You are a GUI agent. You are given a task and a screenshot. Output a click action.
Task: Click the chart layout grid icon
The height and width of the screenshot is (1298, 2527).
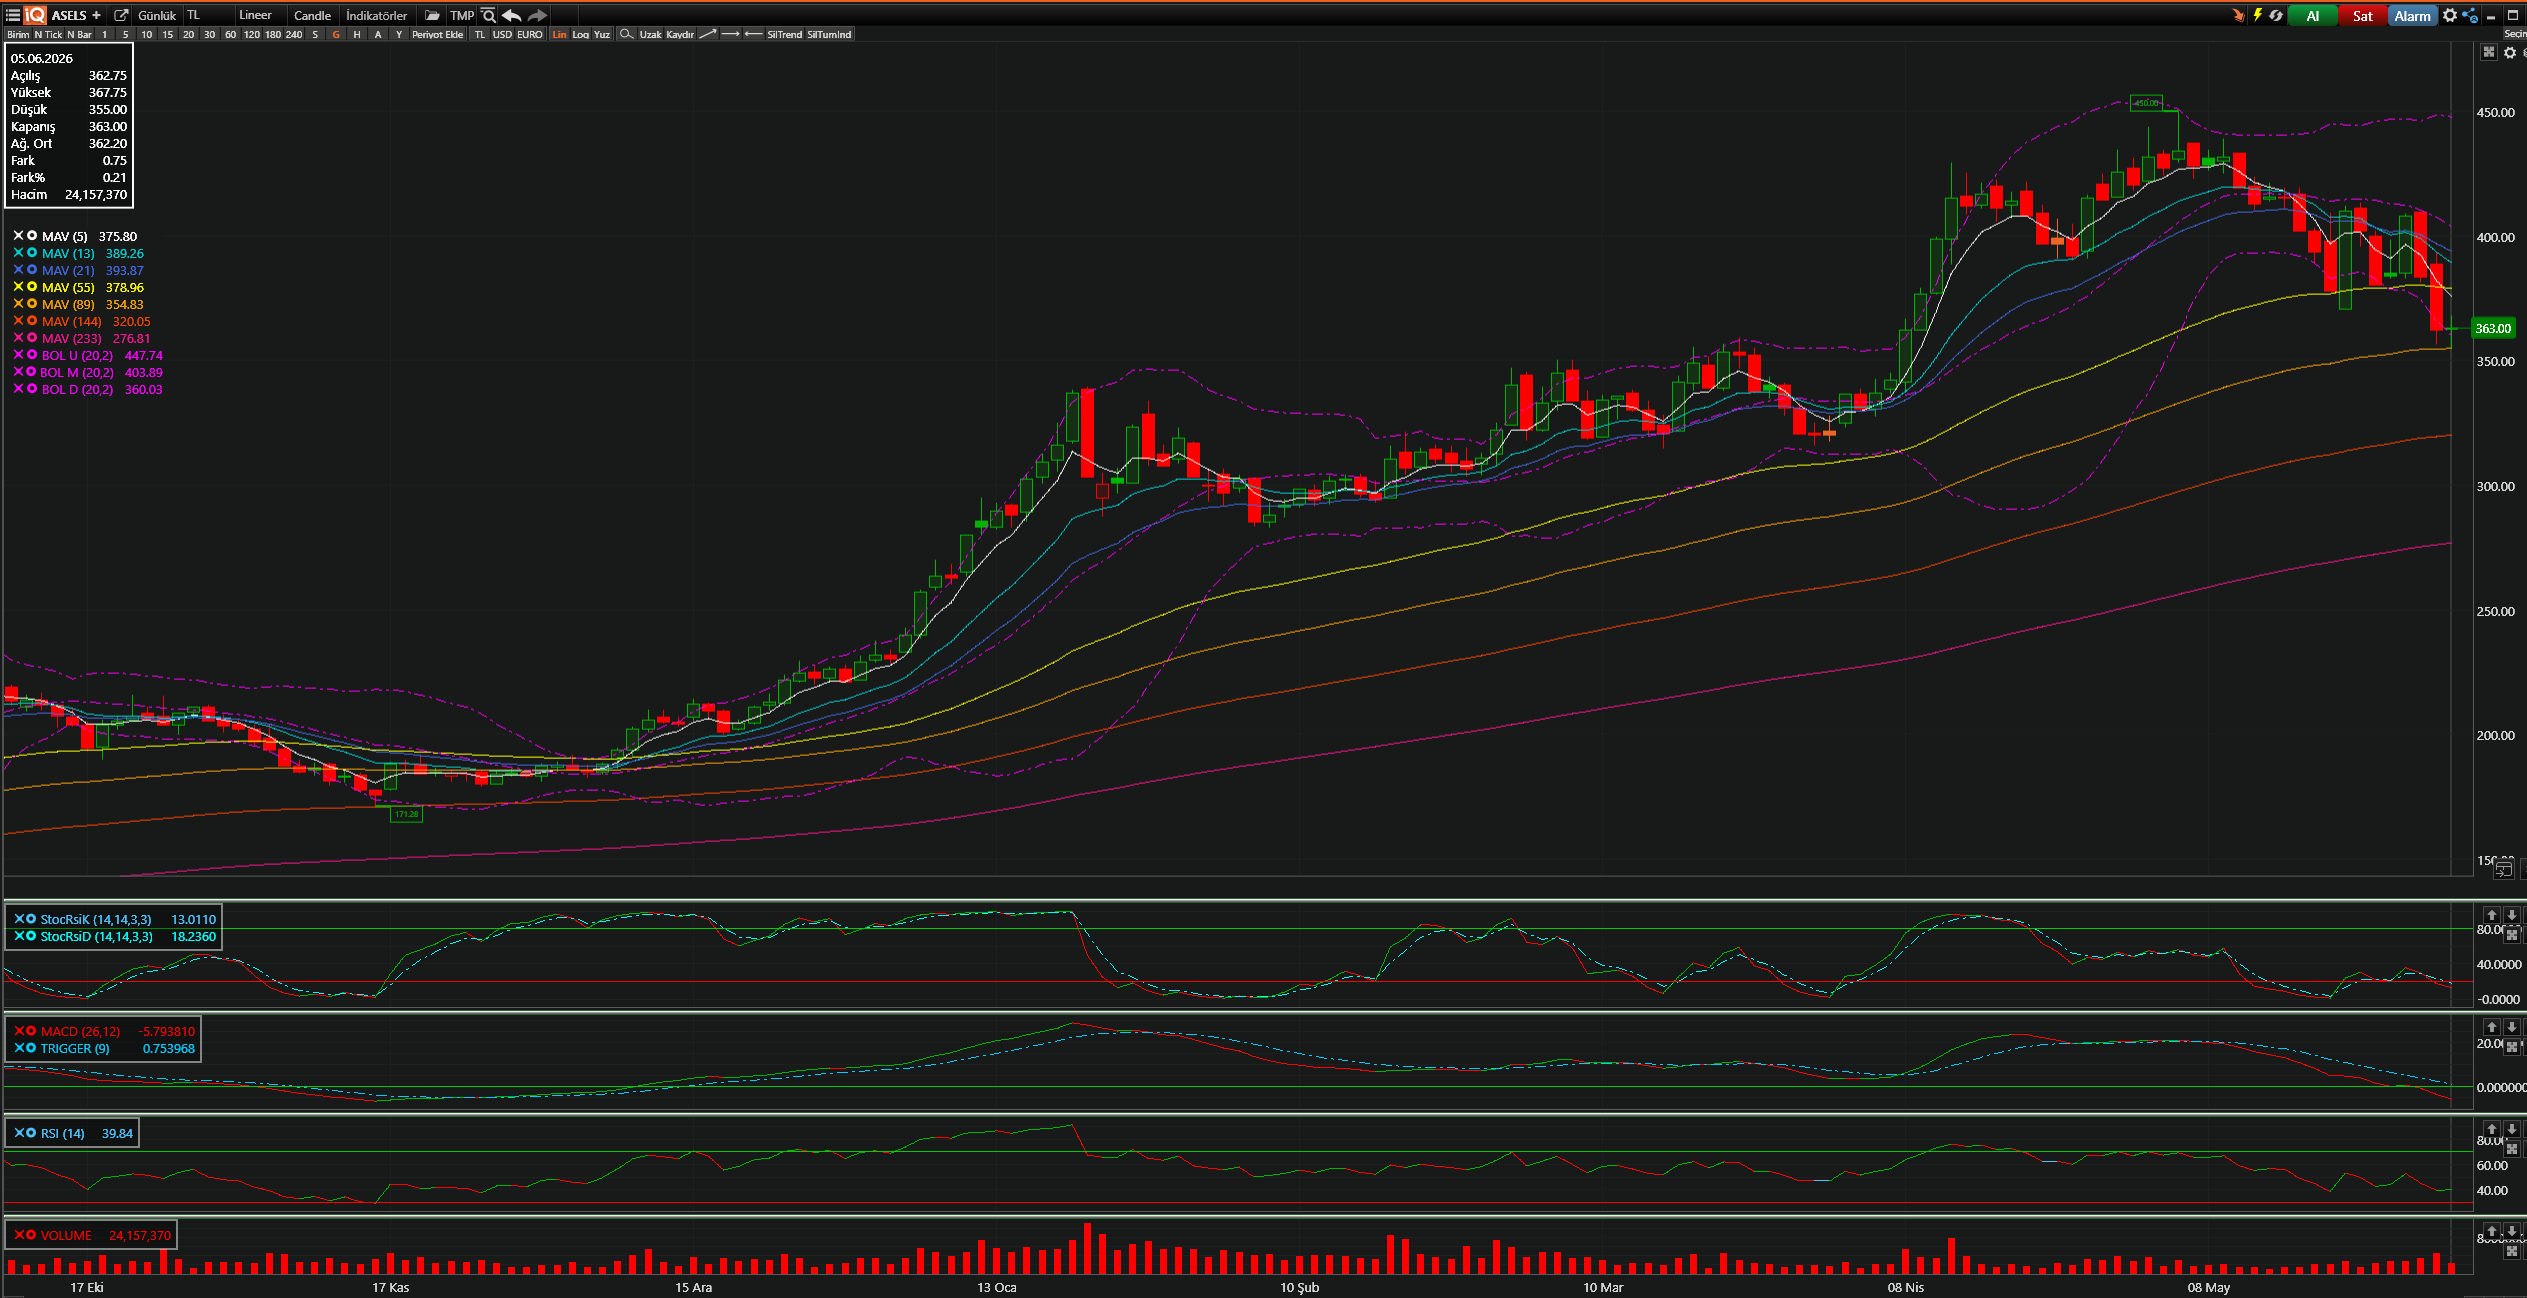(2489, 52)
